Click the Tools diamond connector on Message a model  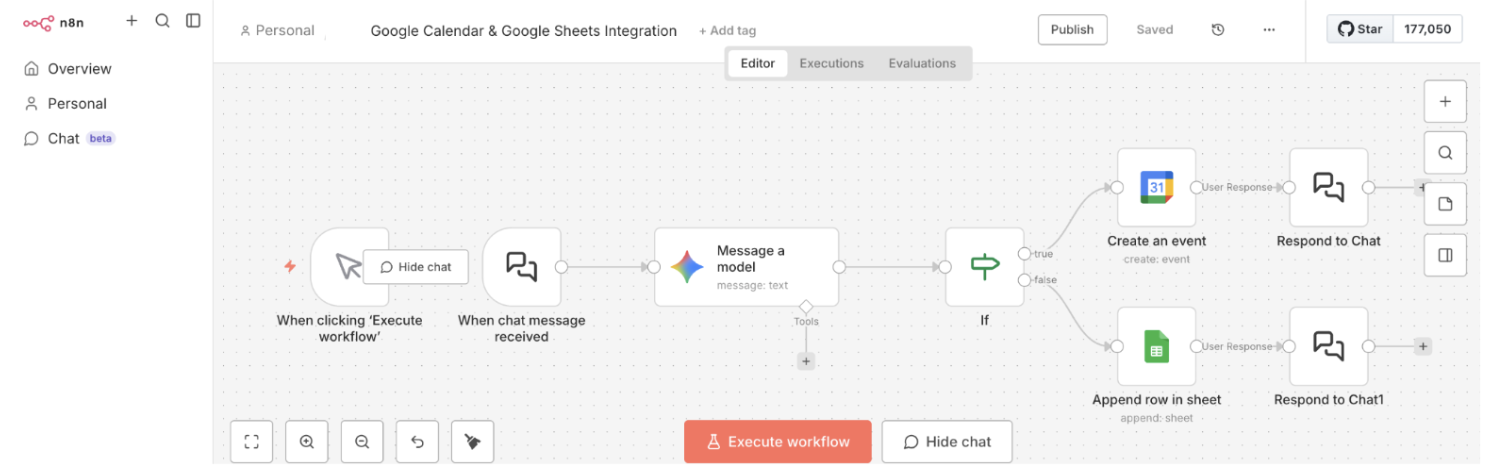(x=806, y=306)
